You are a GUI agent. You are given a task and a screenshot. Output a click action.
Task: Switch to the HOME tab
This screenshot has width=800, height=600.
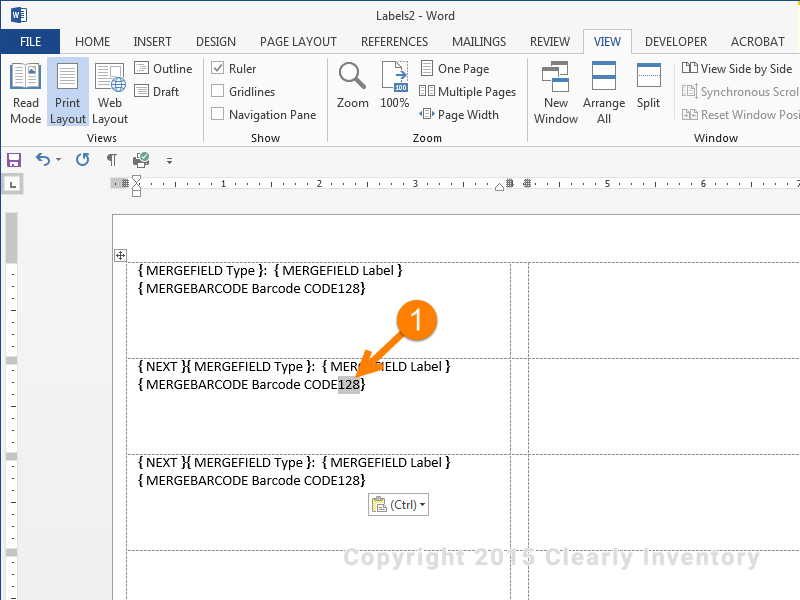tap(92, 41)
